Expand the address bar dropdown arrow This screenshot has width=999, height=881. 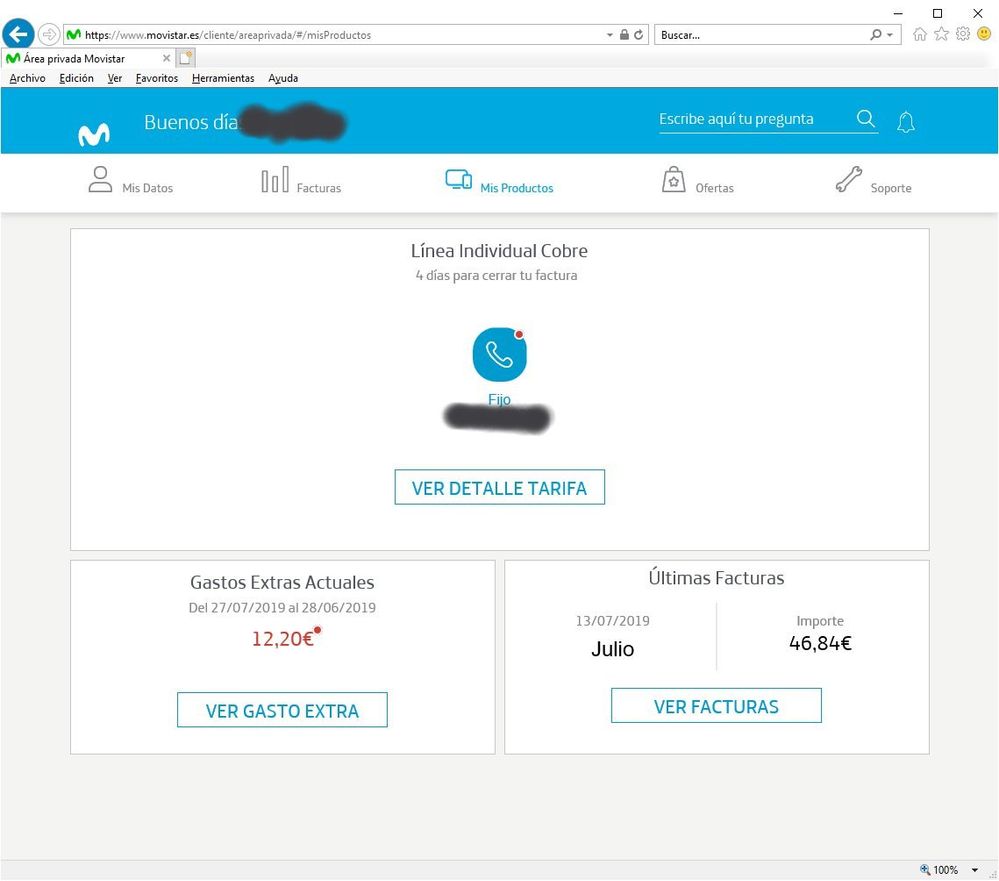[x=610, y=35]
